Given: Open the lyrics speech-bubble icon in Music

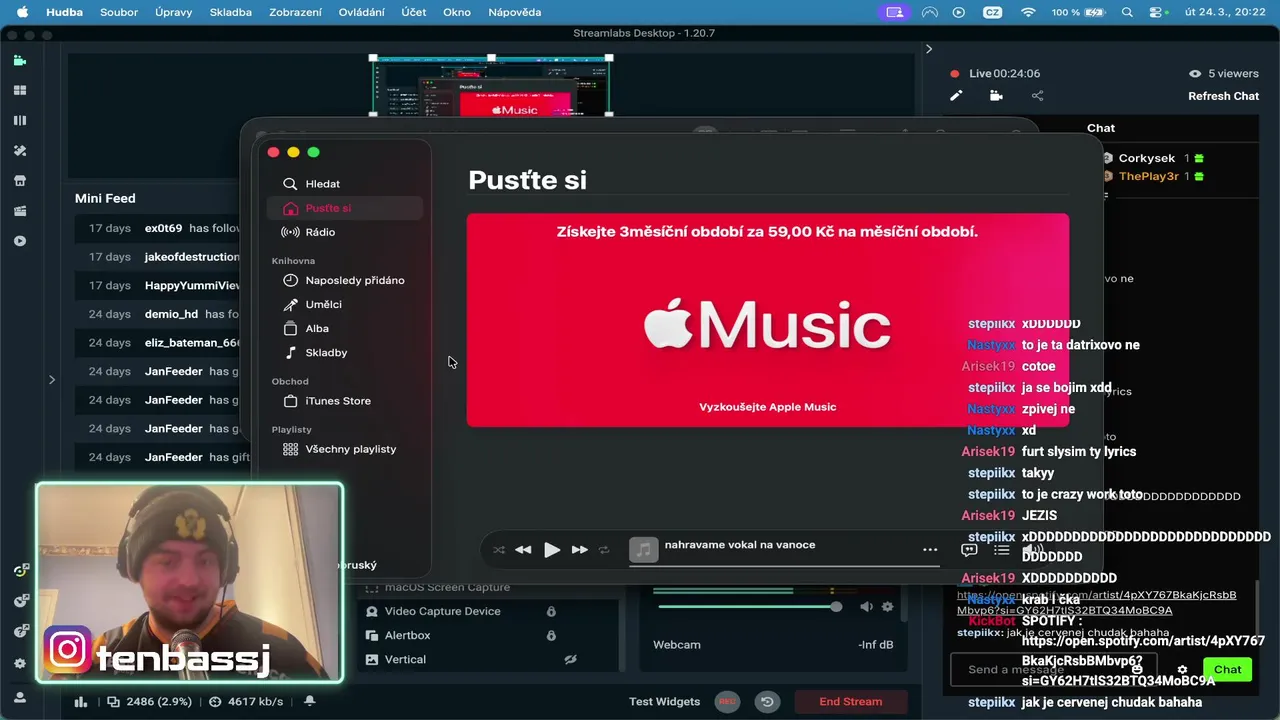Looking at the screenshot, I should (x=969, y=549).
